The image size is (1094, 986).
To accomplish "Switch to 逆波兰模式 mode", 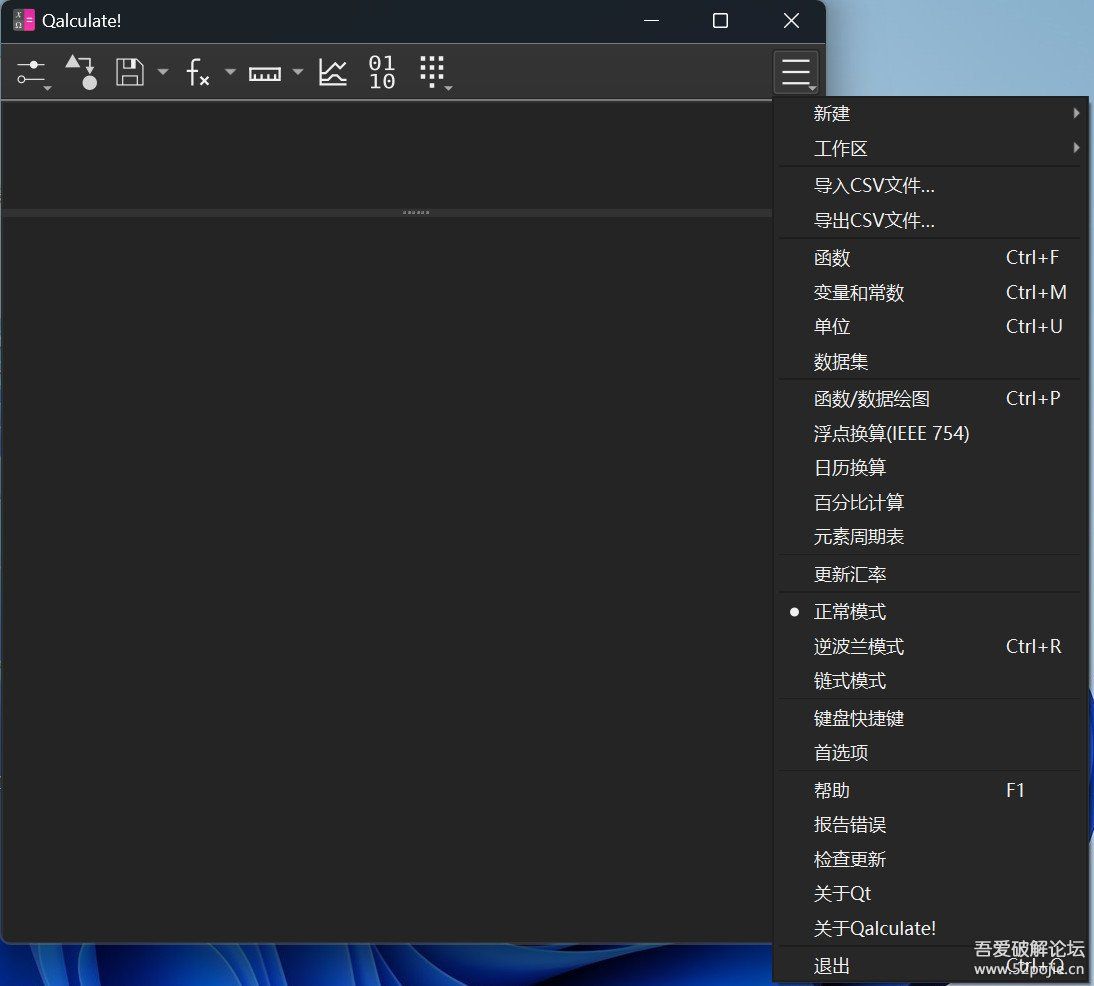I will tap(858, 647).
